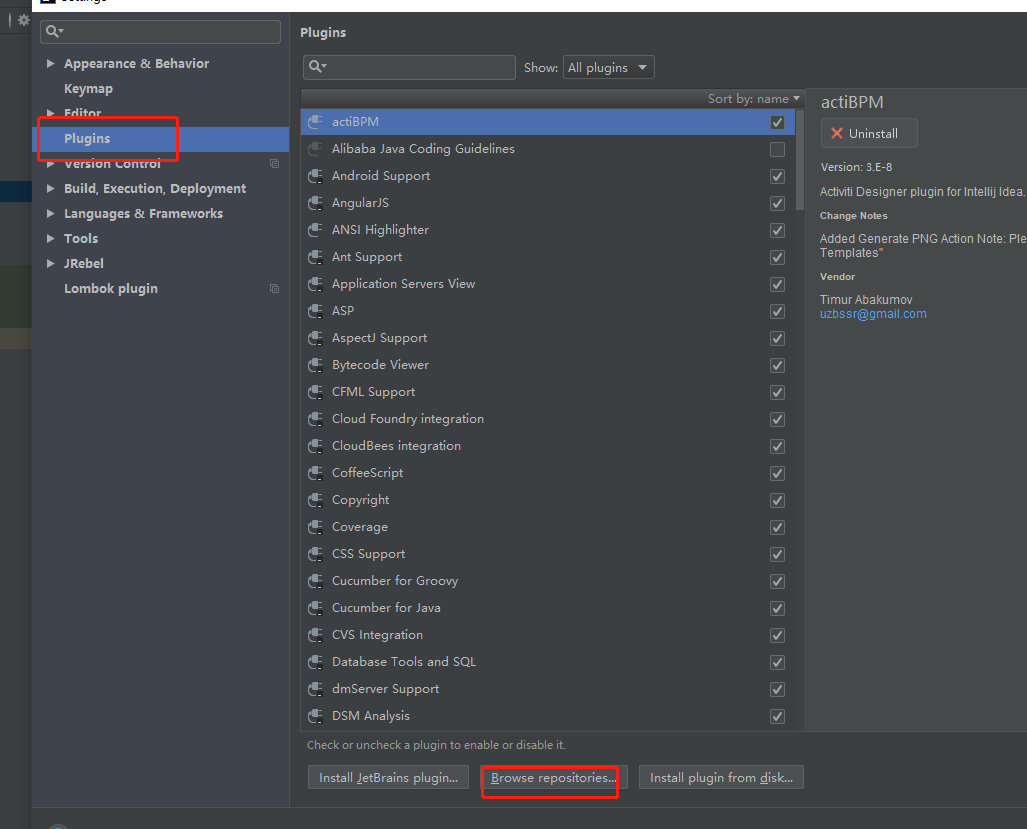Expand the Appearance & Behavior section
The image size is (1027, 829).
click(51, 64)
